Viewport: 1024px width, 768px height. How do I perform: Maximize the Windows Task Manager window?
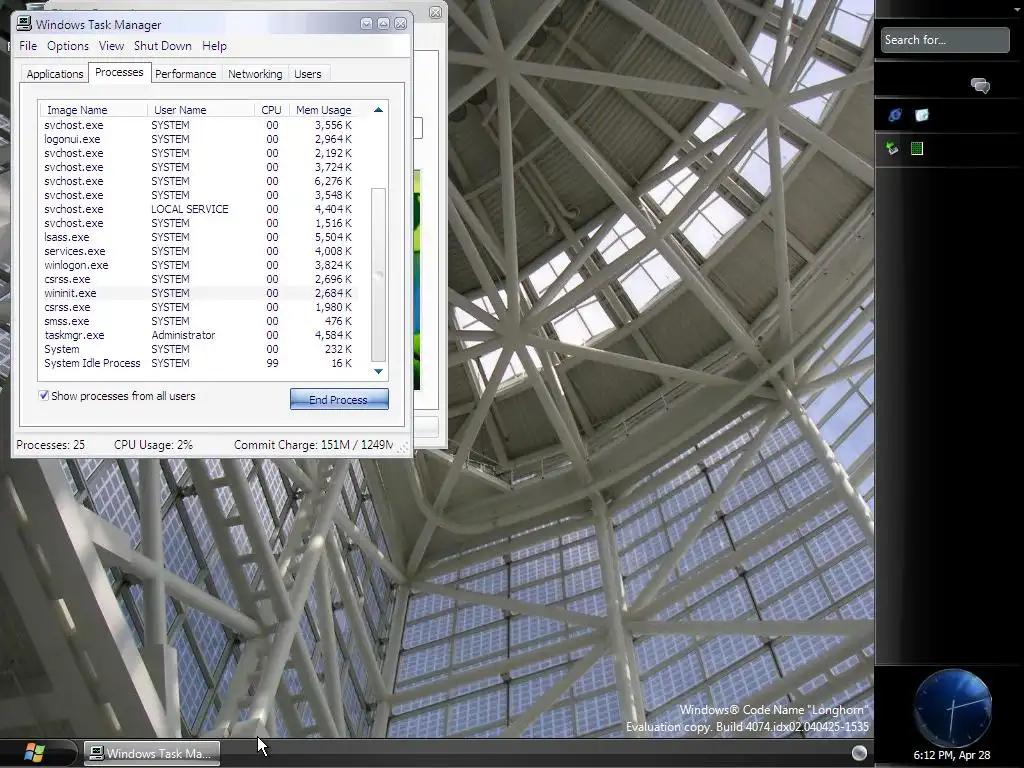point(383,24)
